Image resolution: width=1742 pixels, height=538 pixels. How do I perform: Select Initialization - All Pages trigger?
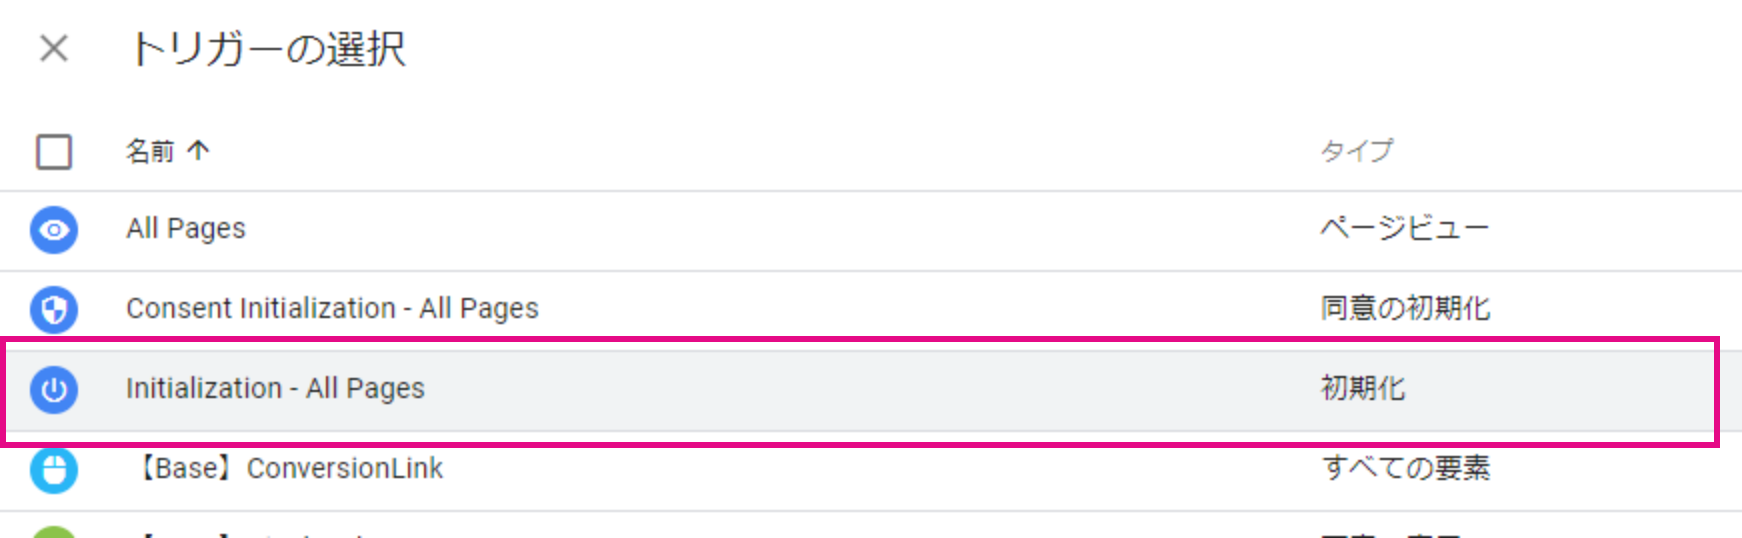(x=275, y=389)
